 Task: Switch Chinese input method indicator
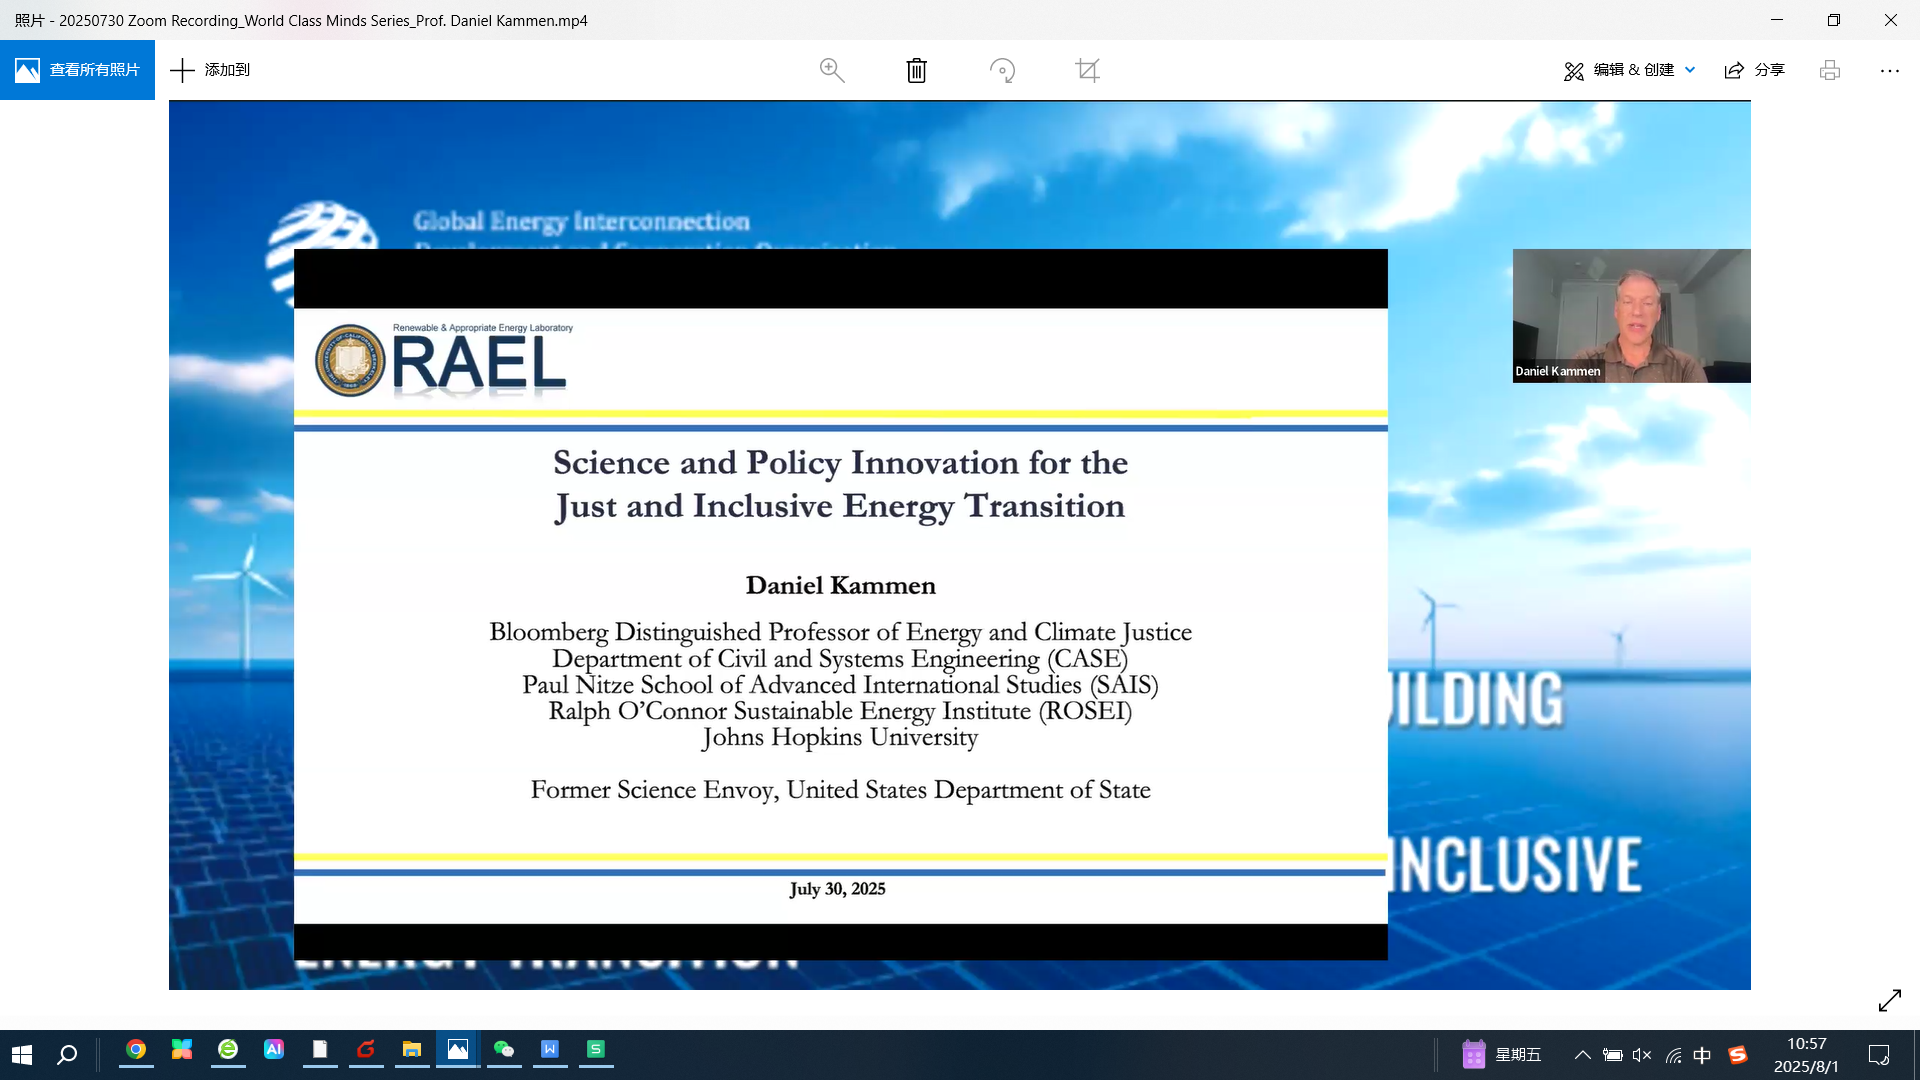pyautogui.click(x=1702, y=1055)
